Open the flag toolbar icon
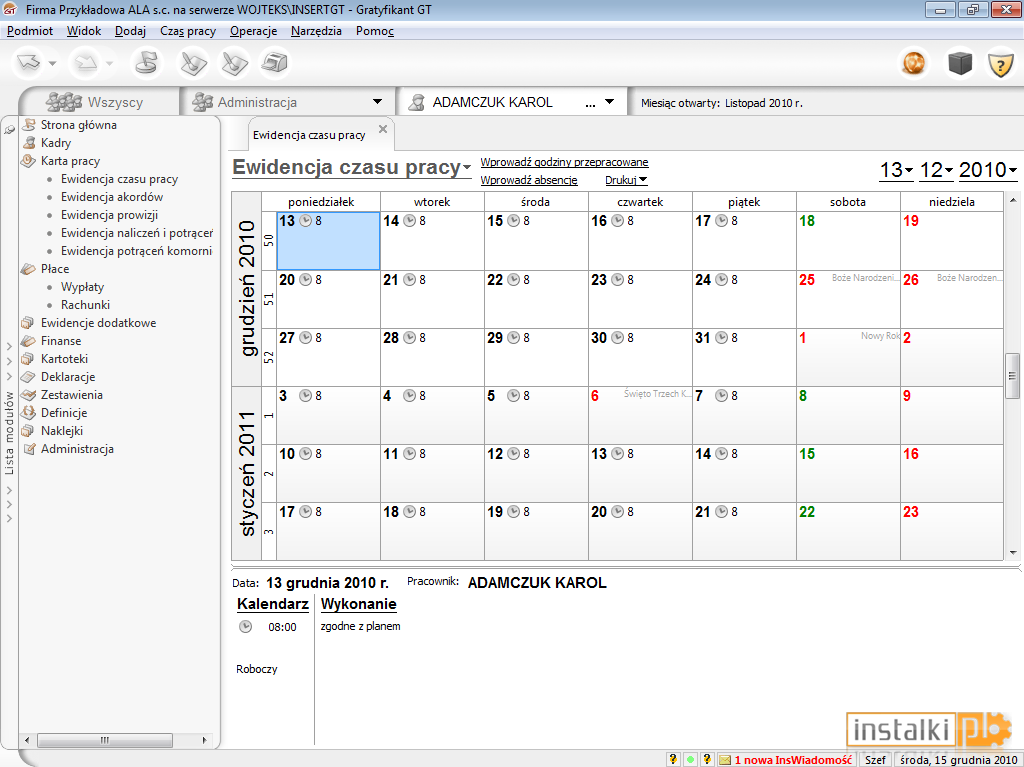The width and height of the screenshot is (1024, 767). (146, 63)
